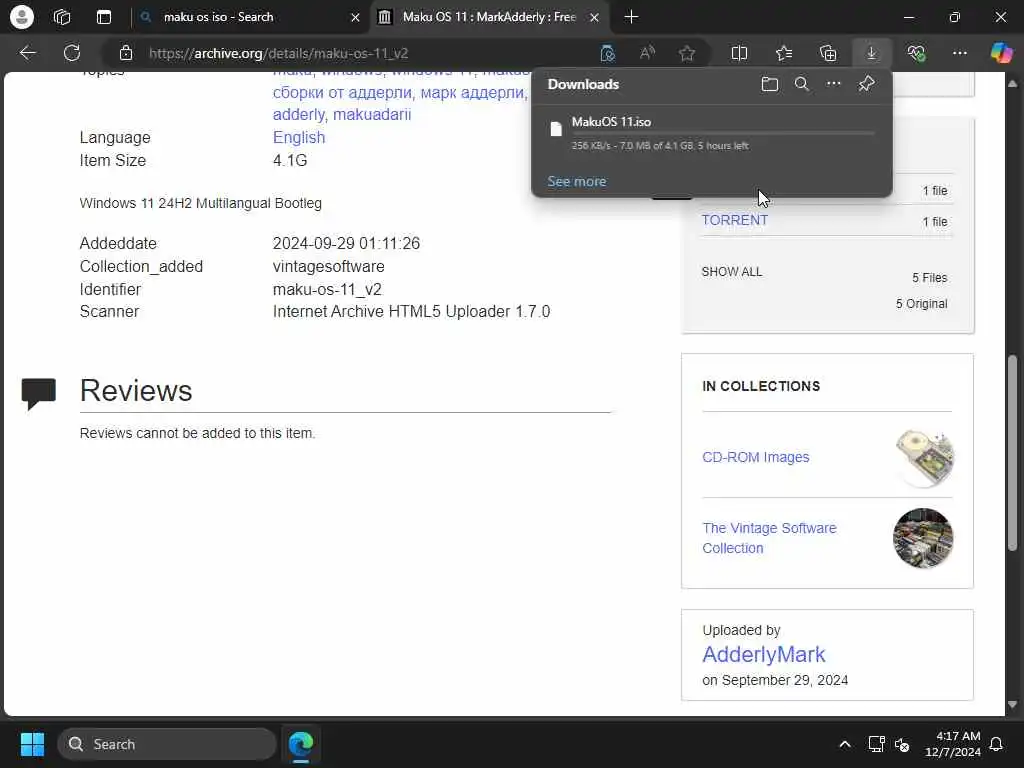Refresh the current page
Image resolution: width=1024 pixels, height=768 pixels.
72,53
